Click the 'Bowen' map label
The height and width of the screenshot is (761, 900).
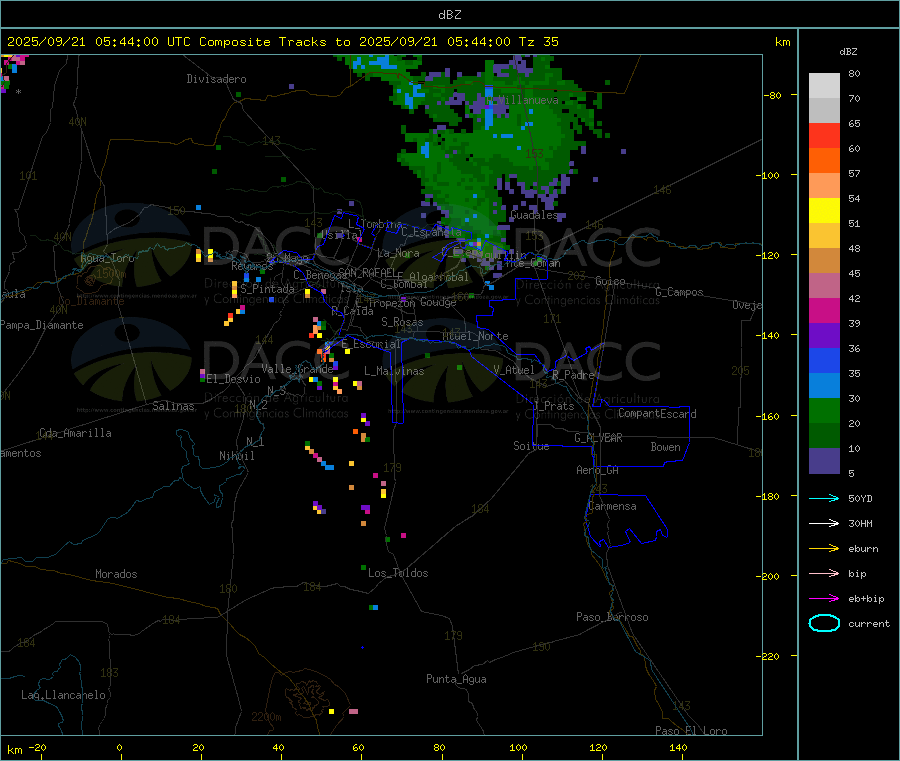[666, 447]
